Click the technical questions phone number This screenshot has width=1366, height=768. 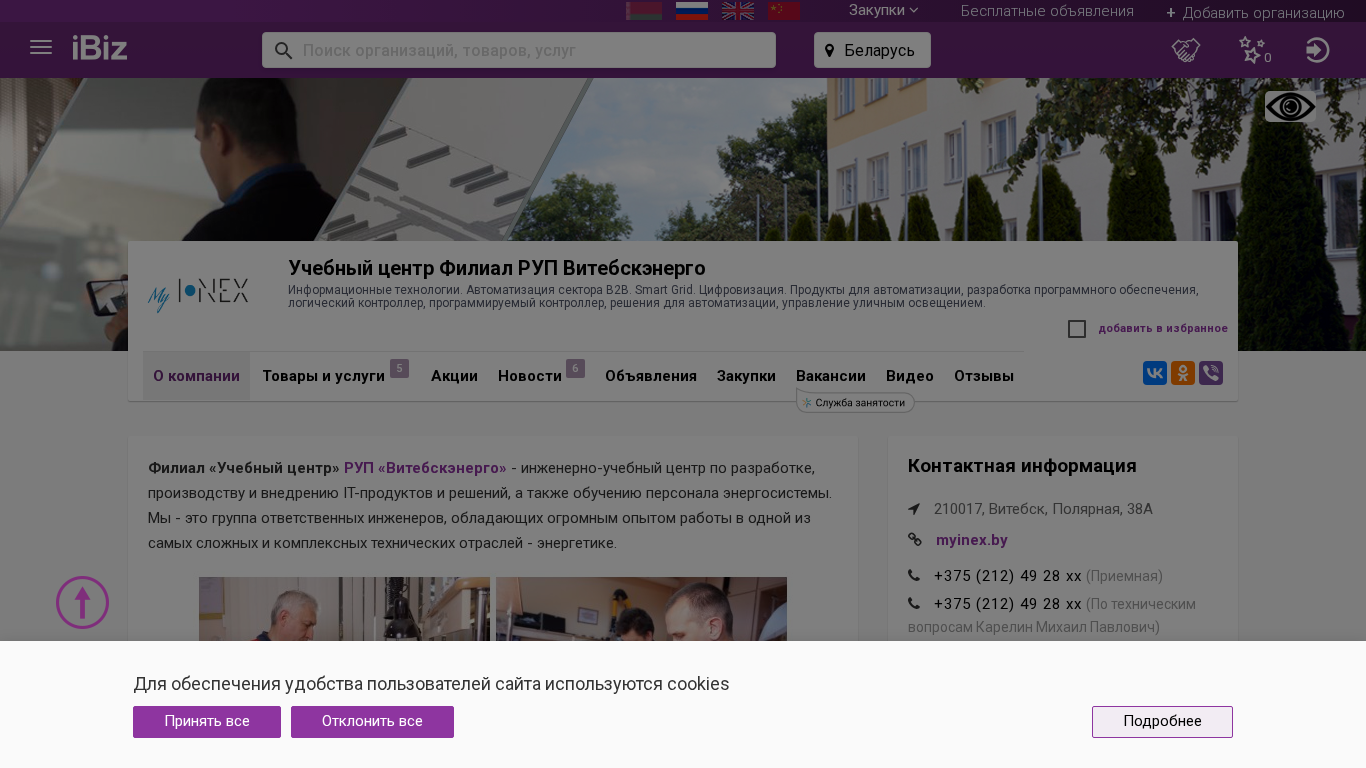1007,604
